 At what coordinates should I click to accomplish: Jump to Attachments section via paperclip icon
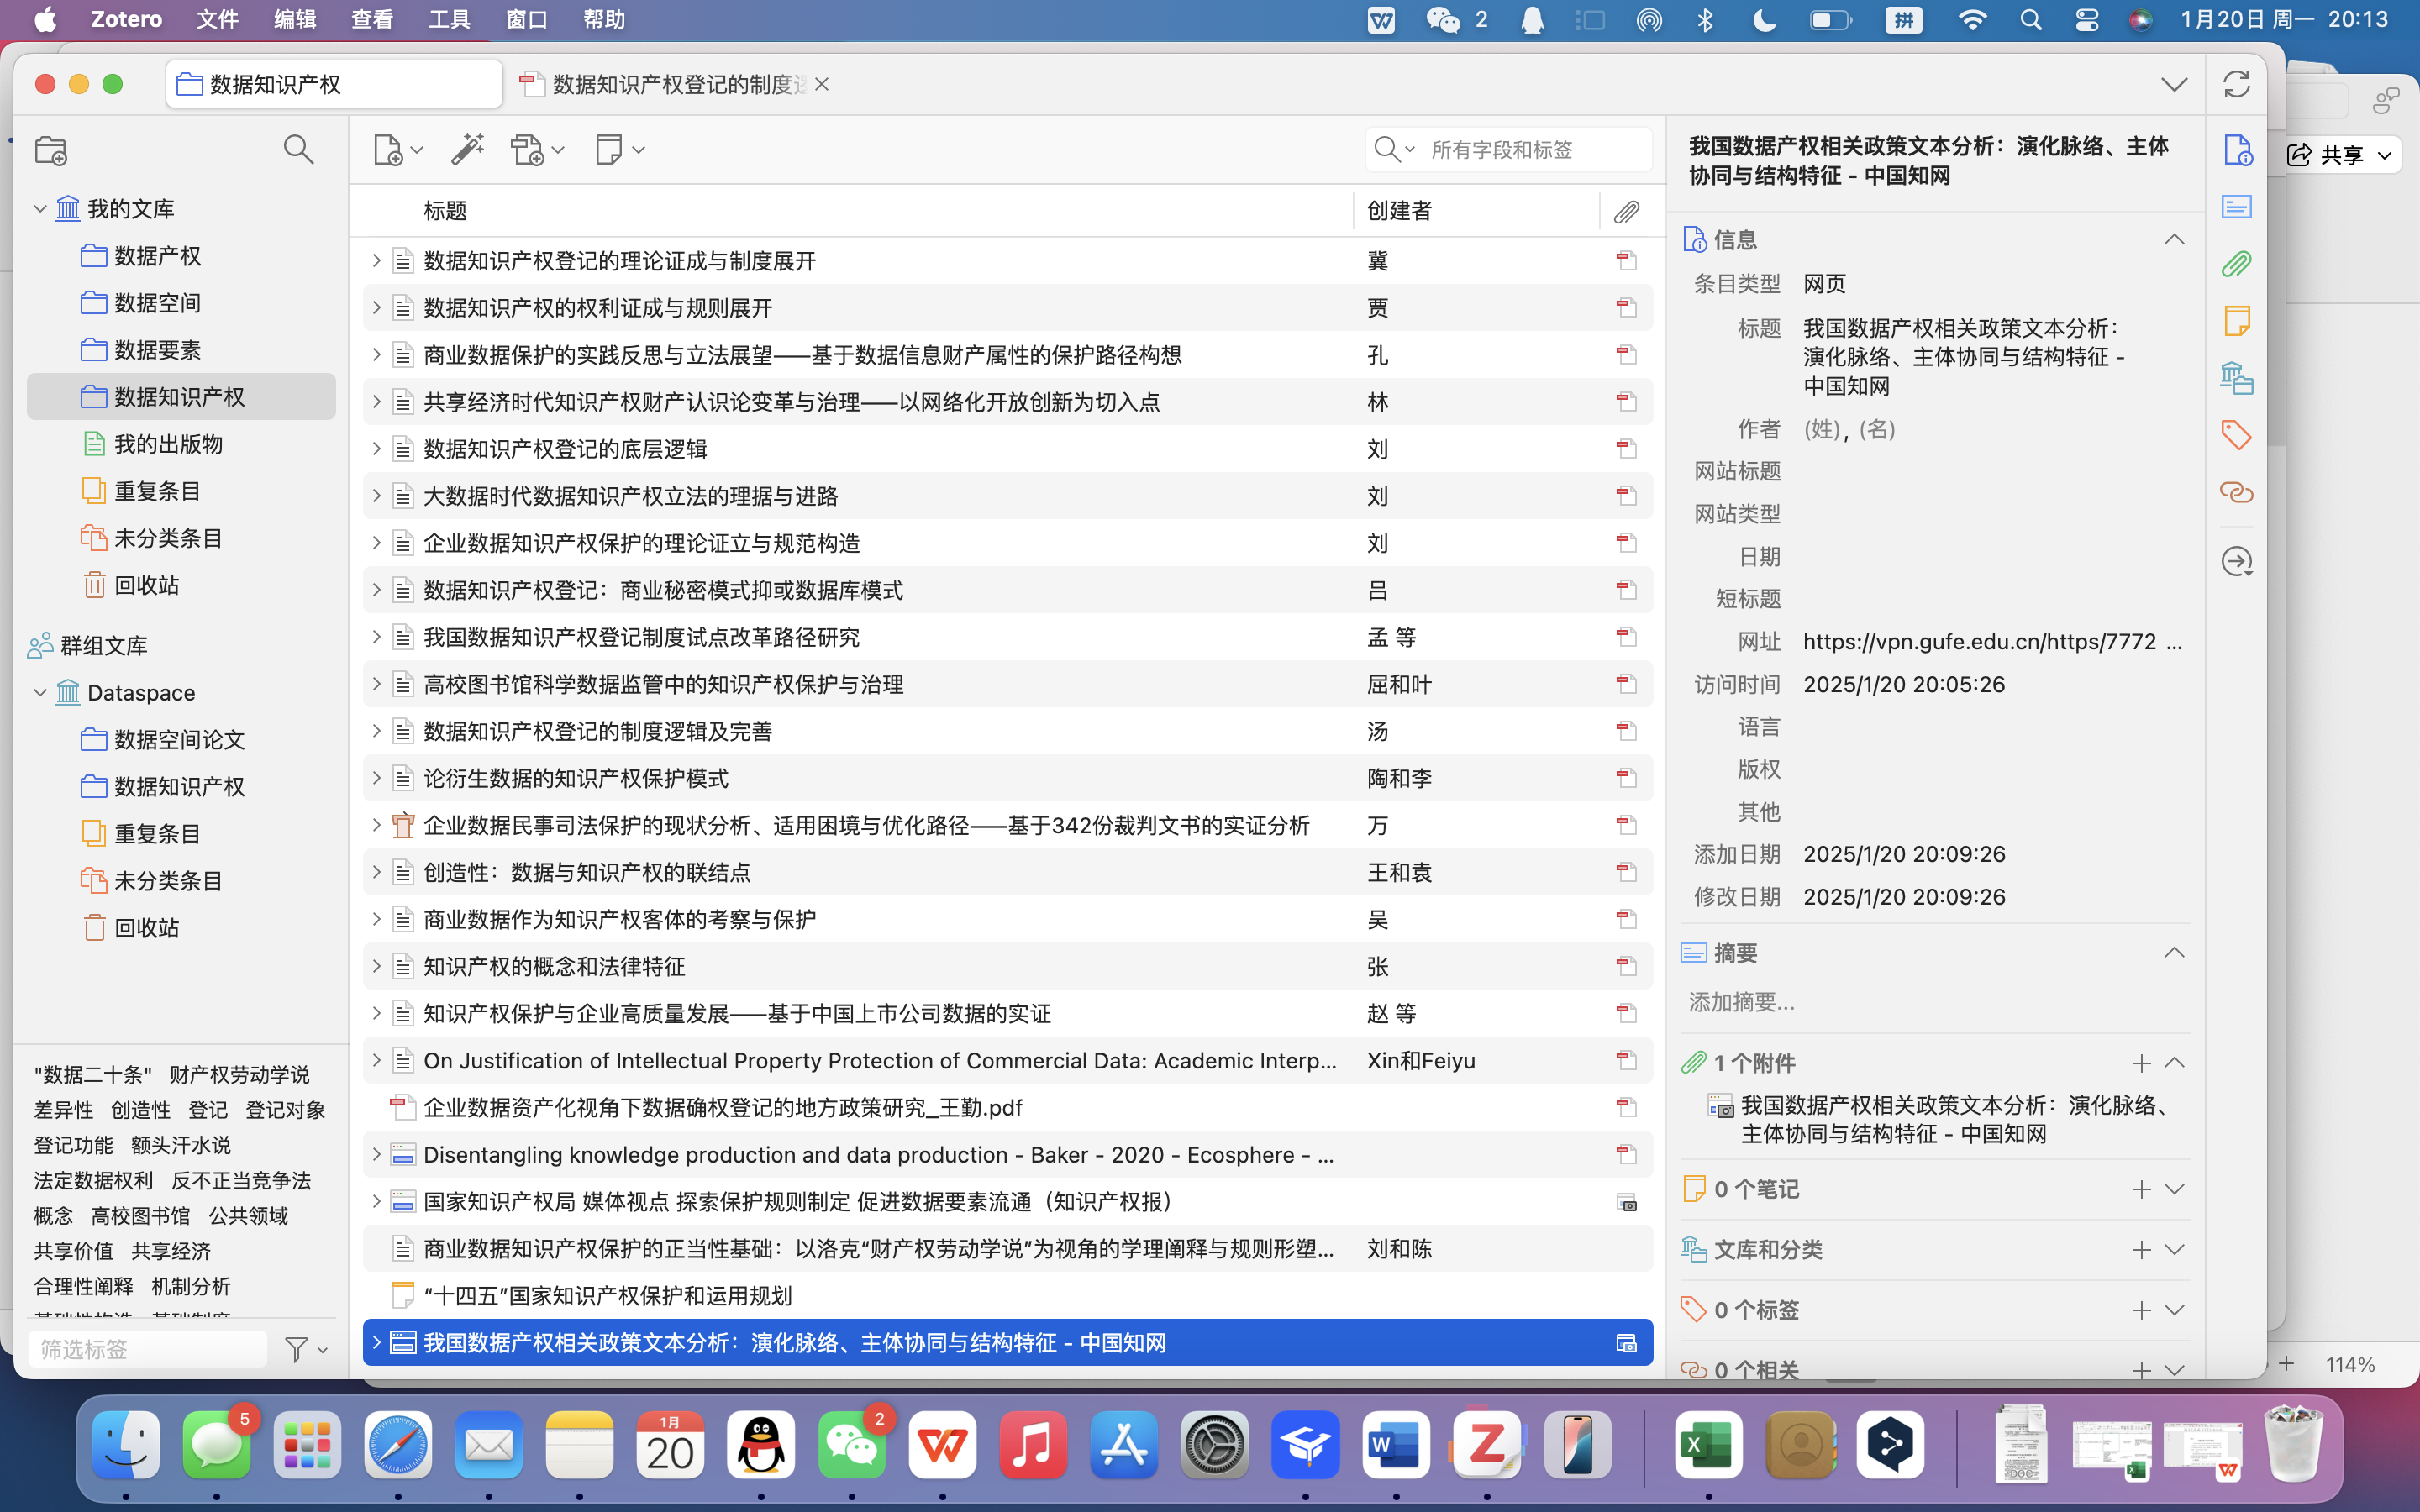[x=2236, y=264]
